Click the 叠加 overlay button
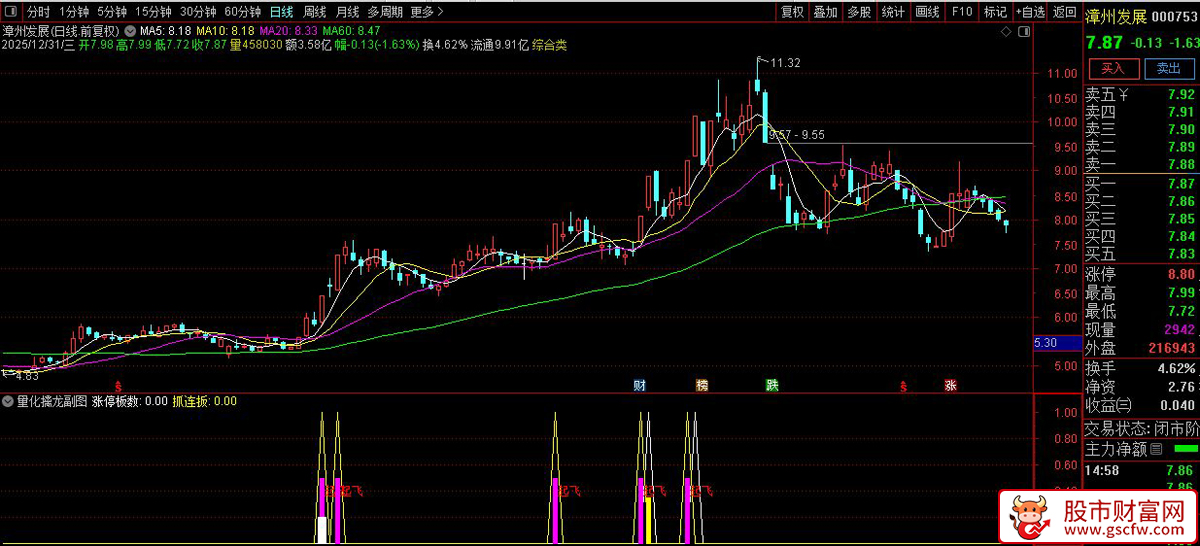1200x546 pixels. (x=826, y=12)
